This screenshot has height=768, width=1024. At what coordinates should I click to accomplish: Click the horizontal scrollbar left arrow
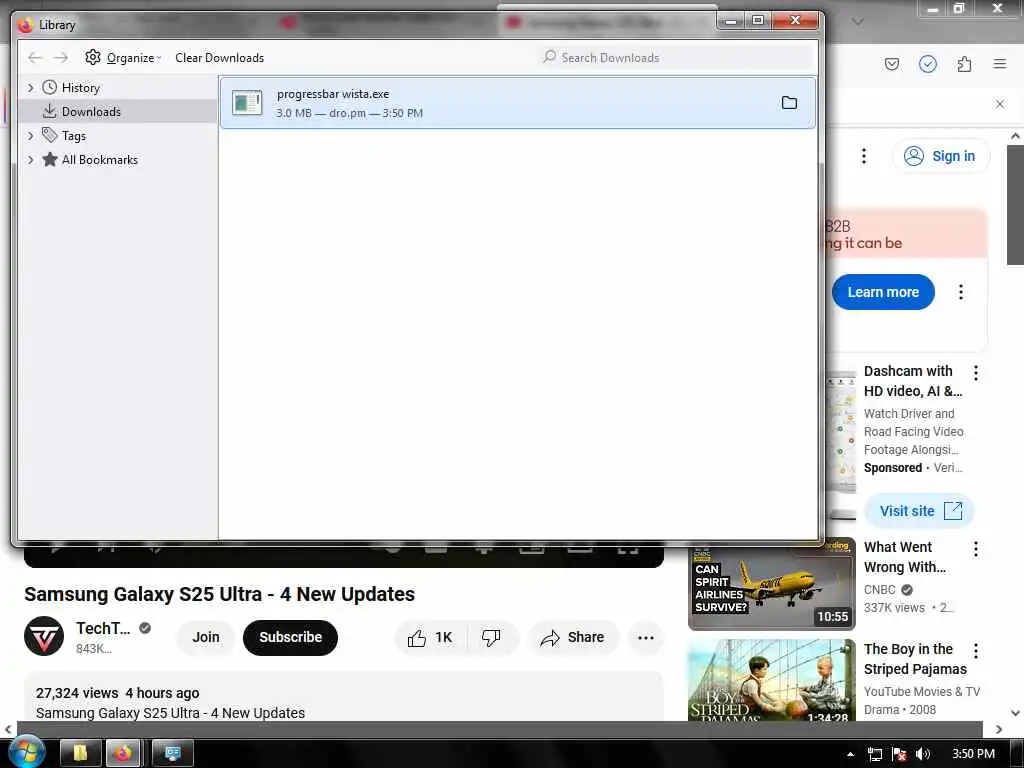click(x=8, y=729)
